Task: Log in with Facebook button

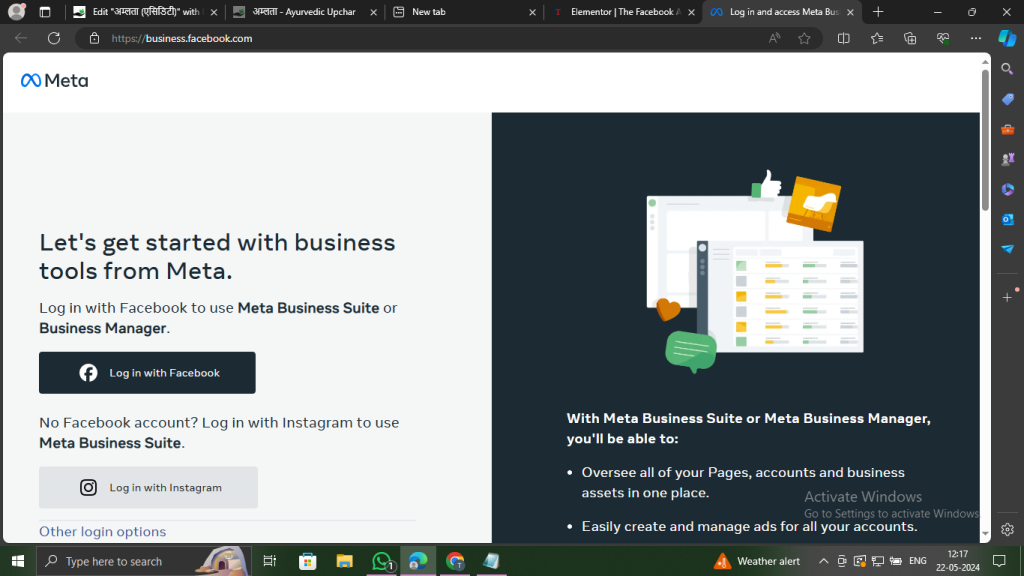Action: pyautogui.click(x=147, y=373)
